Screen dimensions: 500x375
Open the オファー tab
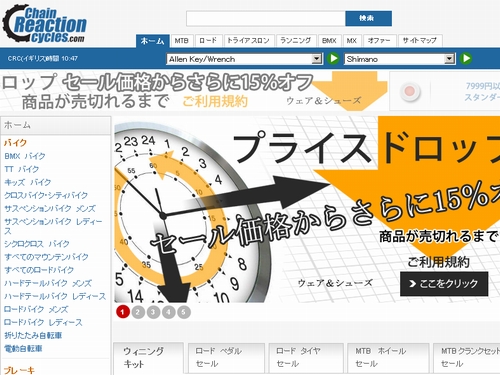379,41
